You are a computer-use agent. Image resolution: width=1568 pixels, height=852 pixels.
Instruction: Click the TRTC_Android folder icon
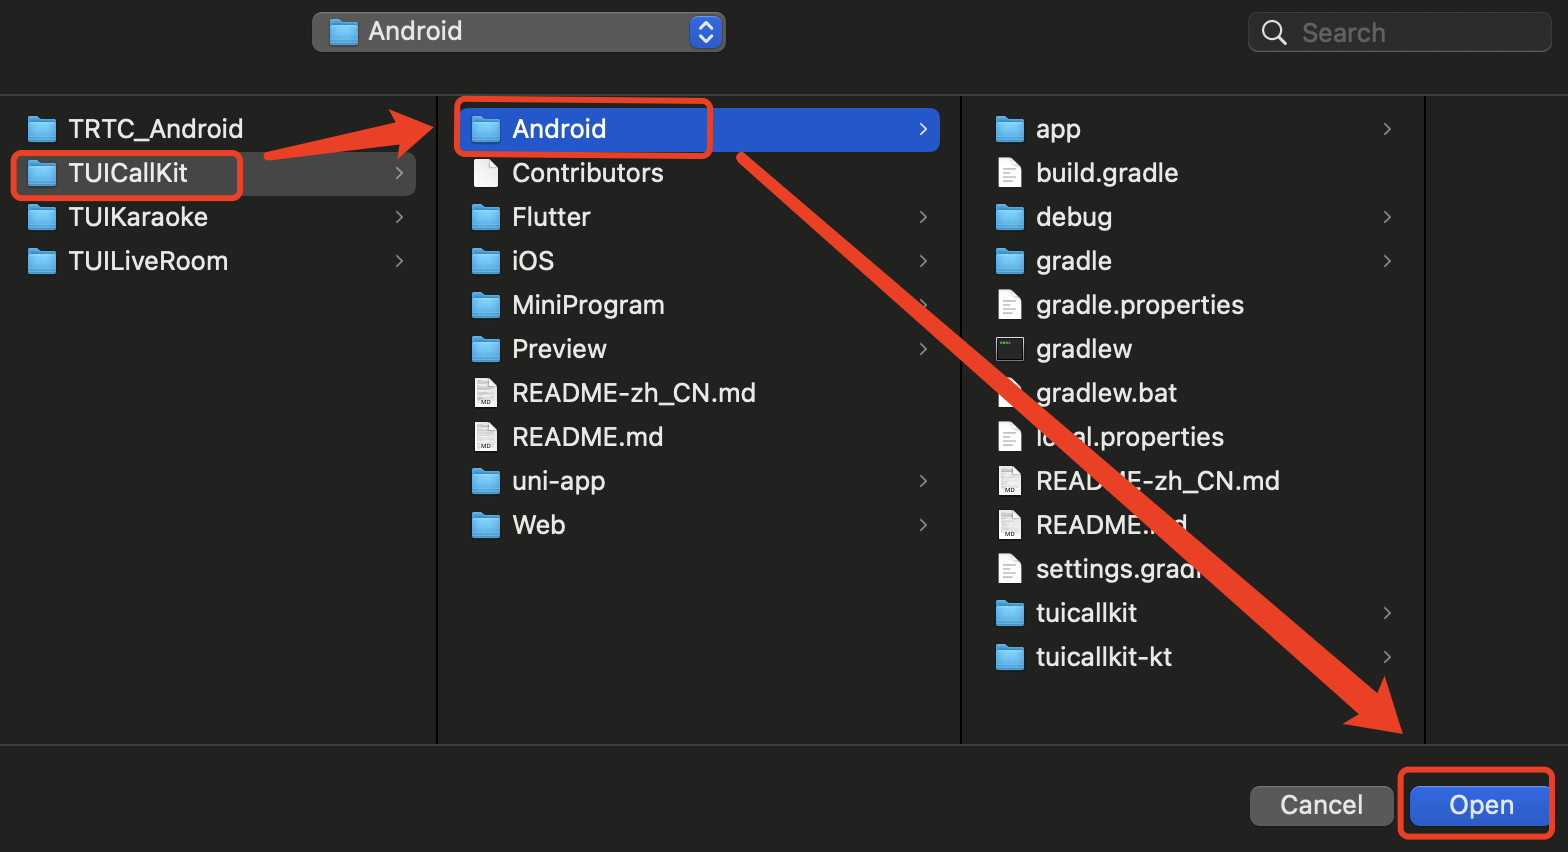tap(42, 129)
